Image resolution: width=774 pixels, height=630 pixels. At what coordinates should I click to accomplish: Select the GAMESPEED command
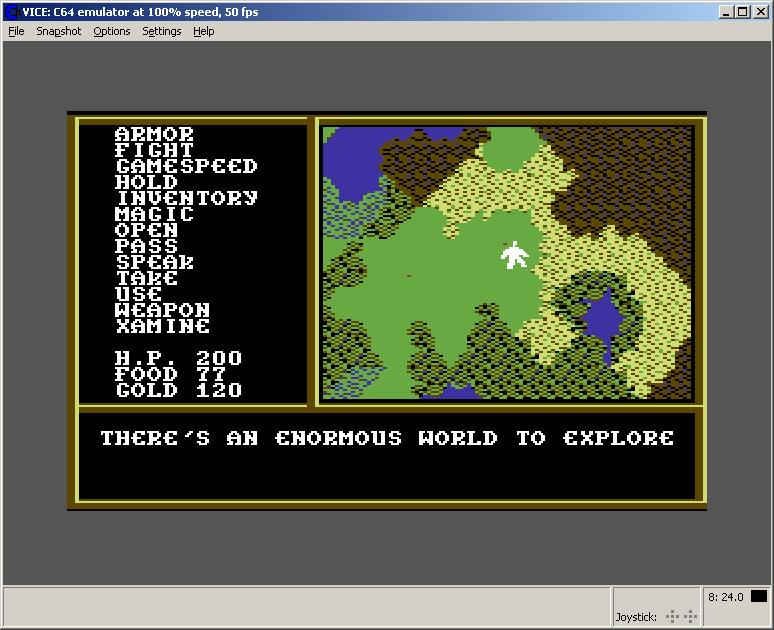[x=186, y=166]
